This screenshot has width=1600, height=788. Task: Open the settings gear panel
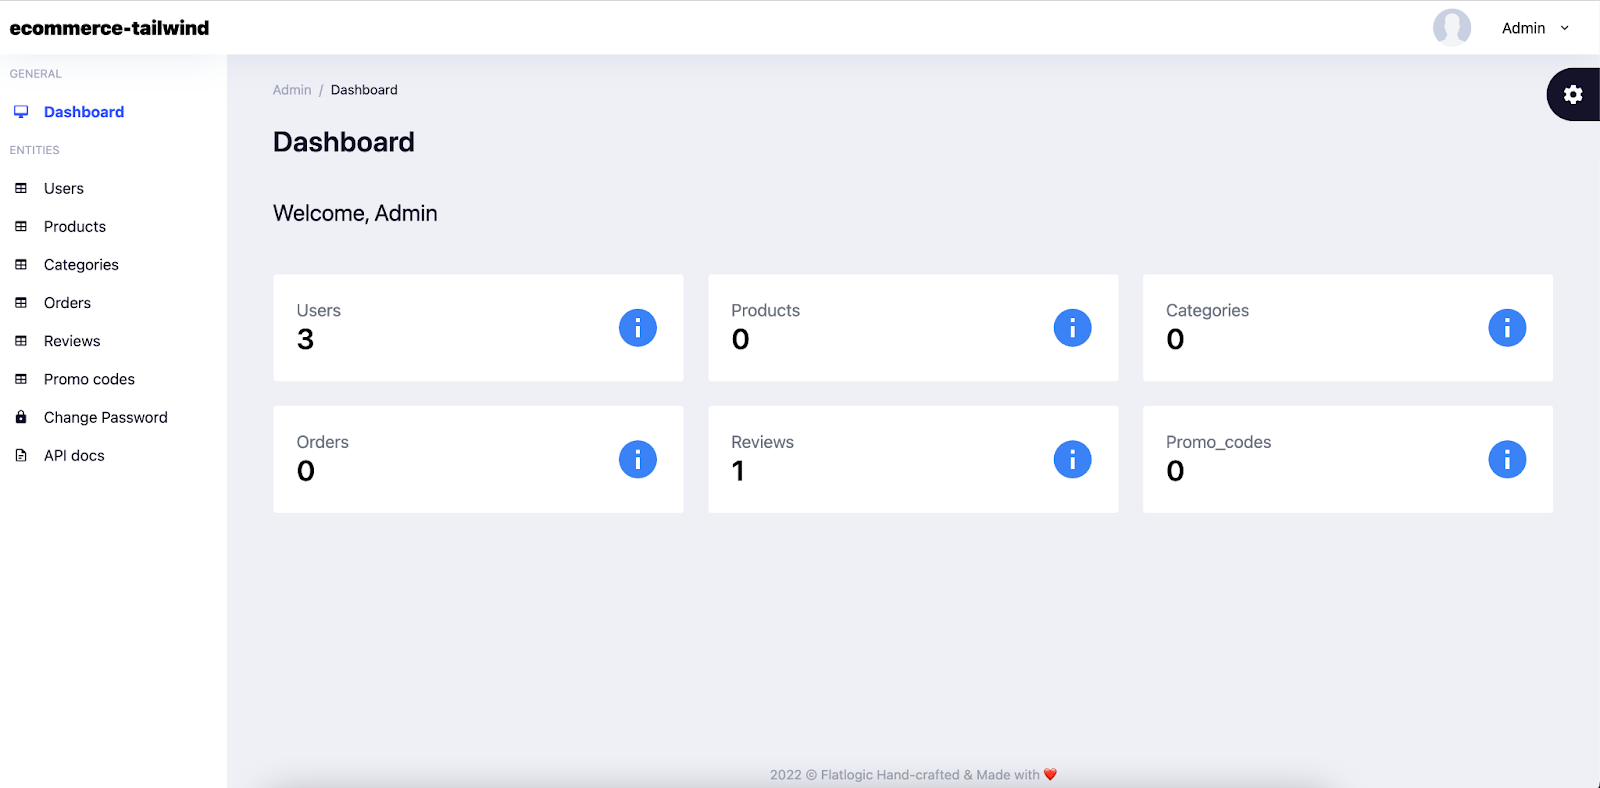pyautogui.click(x=1573, y=94)
